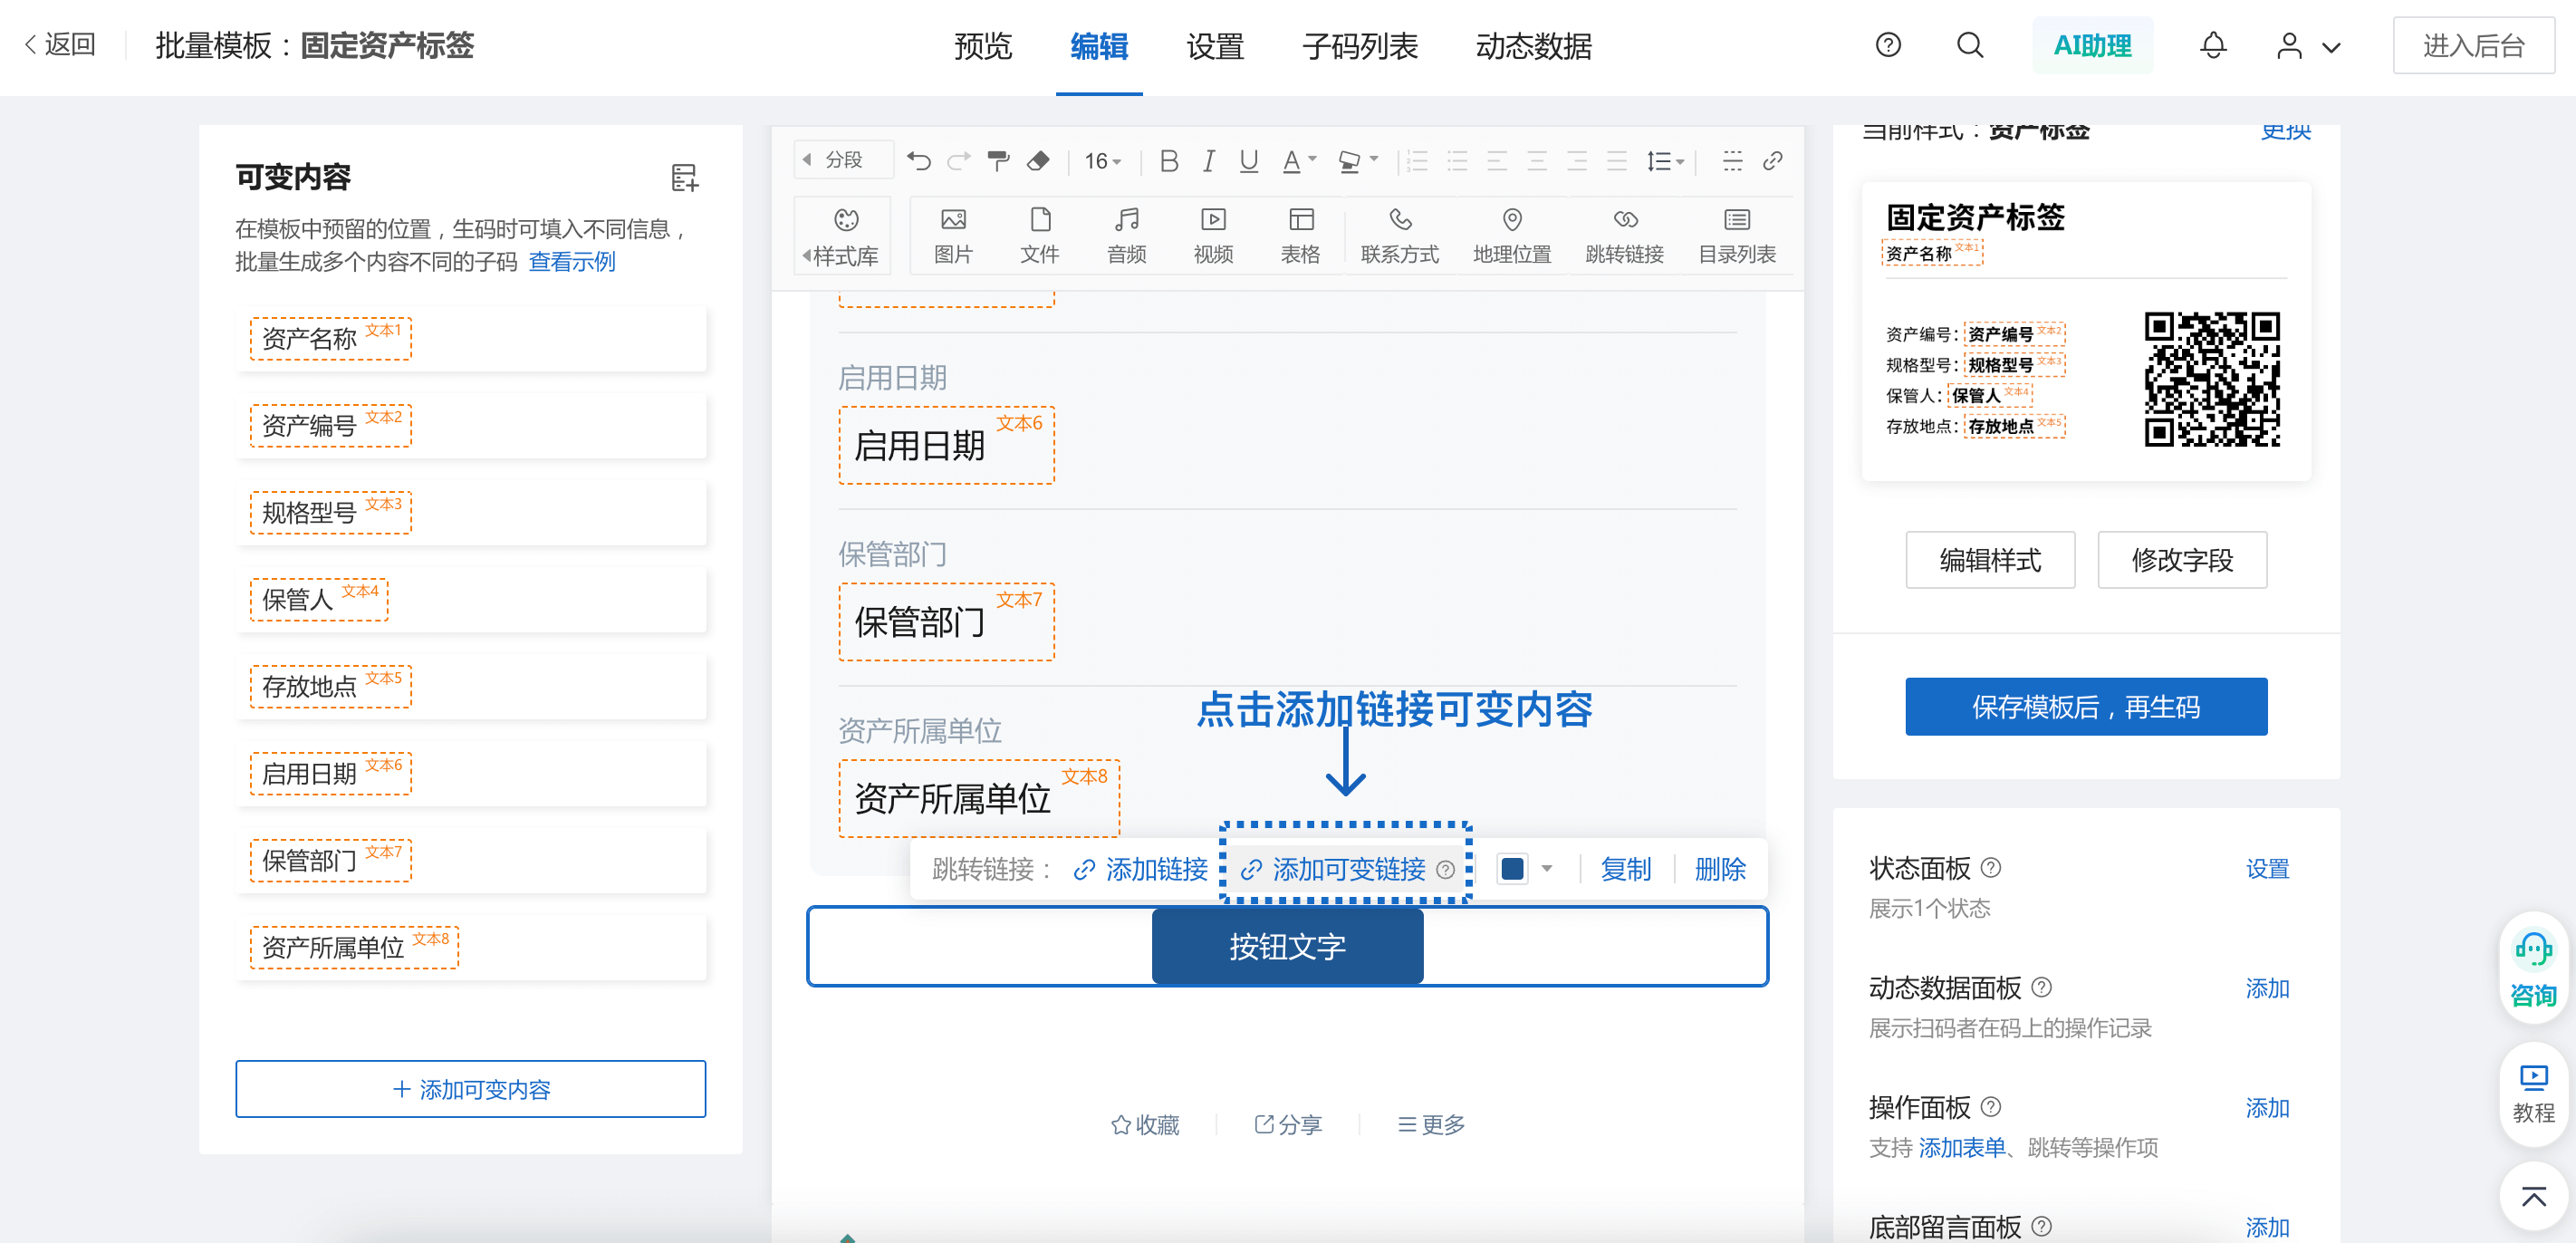
Task: Expand the font color dropdown arrow
Action: [x=1310, y=160]
